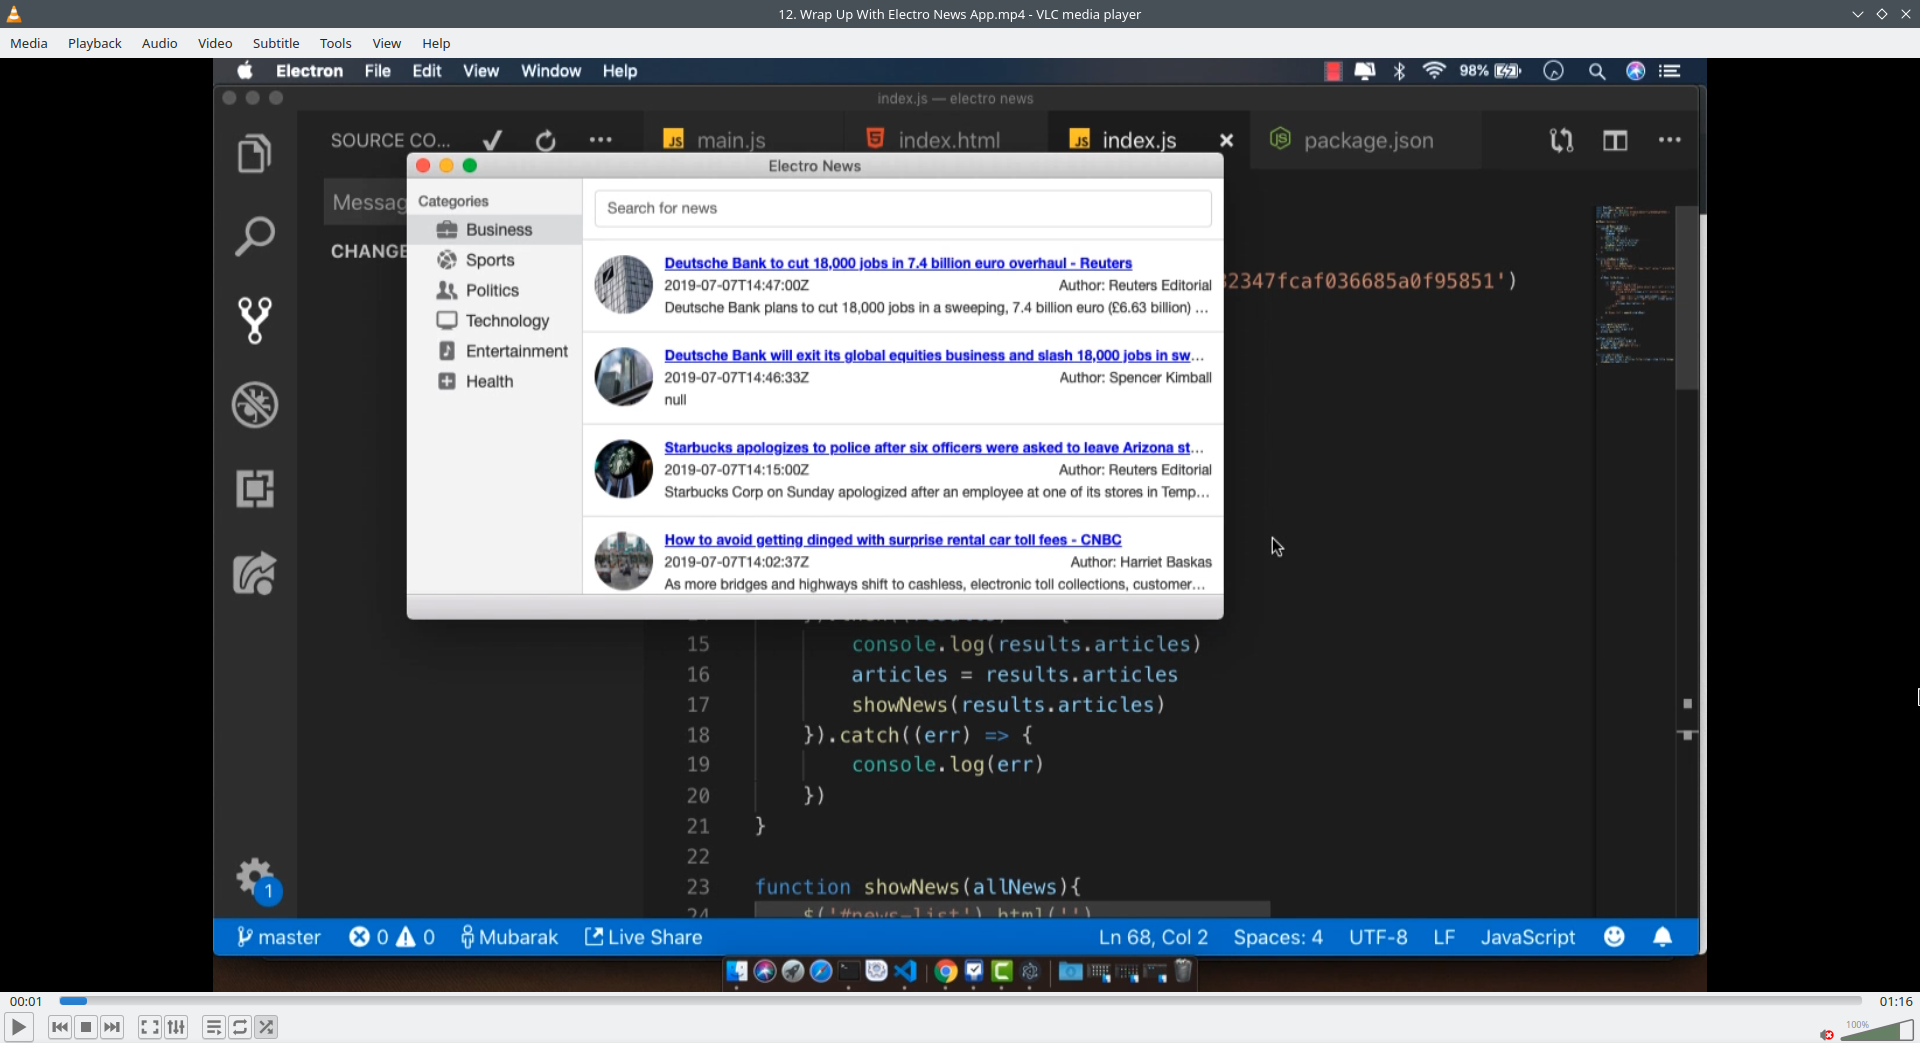Toggle the VLC playlist button

tap(213, 1027)
